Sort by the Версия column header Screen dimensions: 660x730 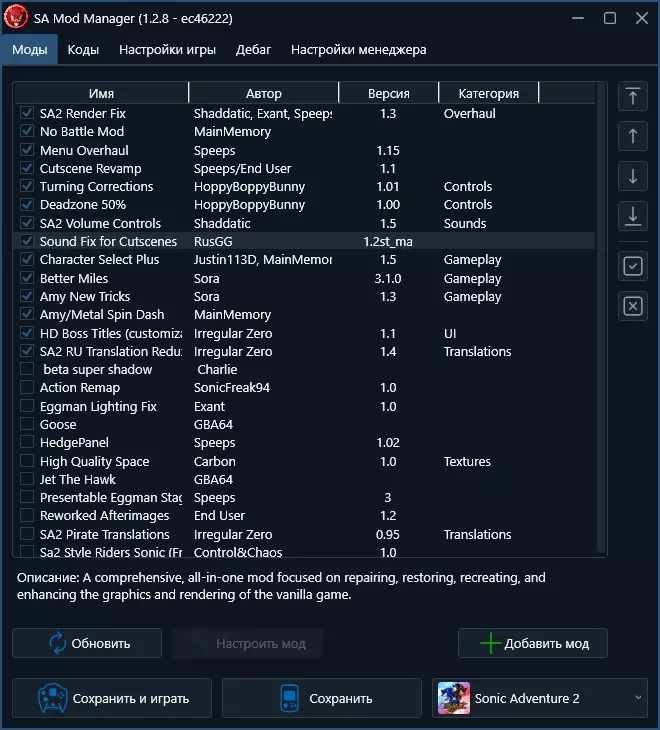(389, 94)
